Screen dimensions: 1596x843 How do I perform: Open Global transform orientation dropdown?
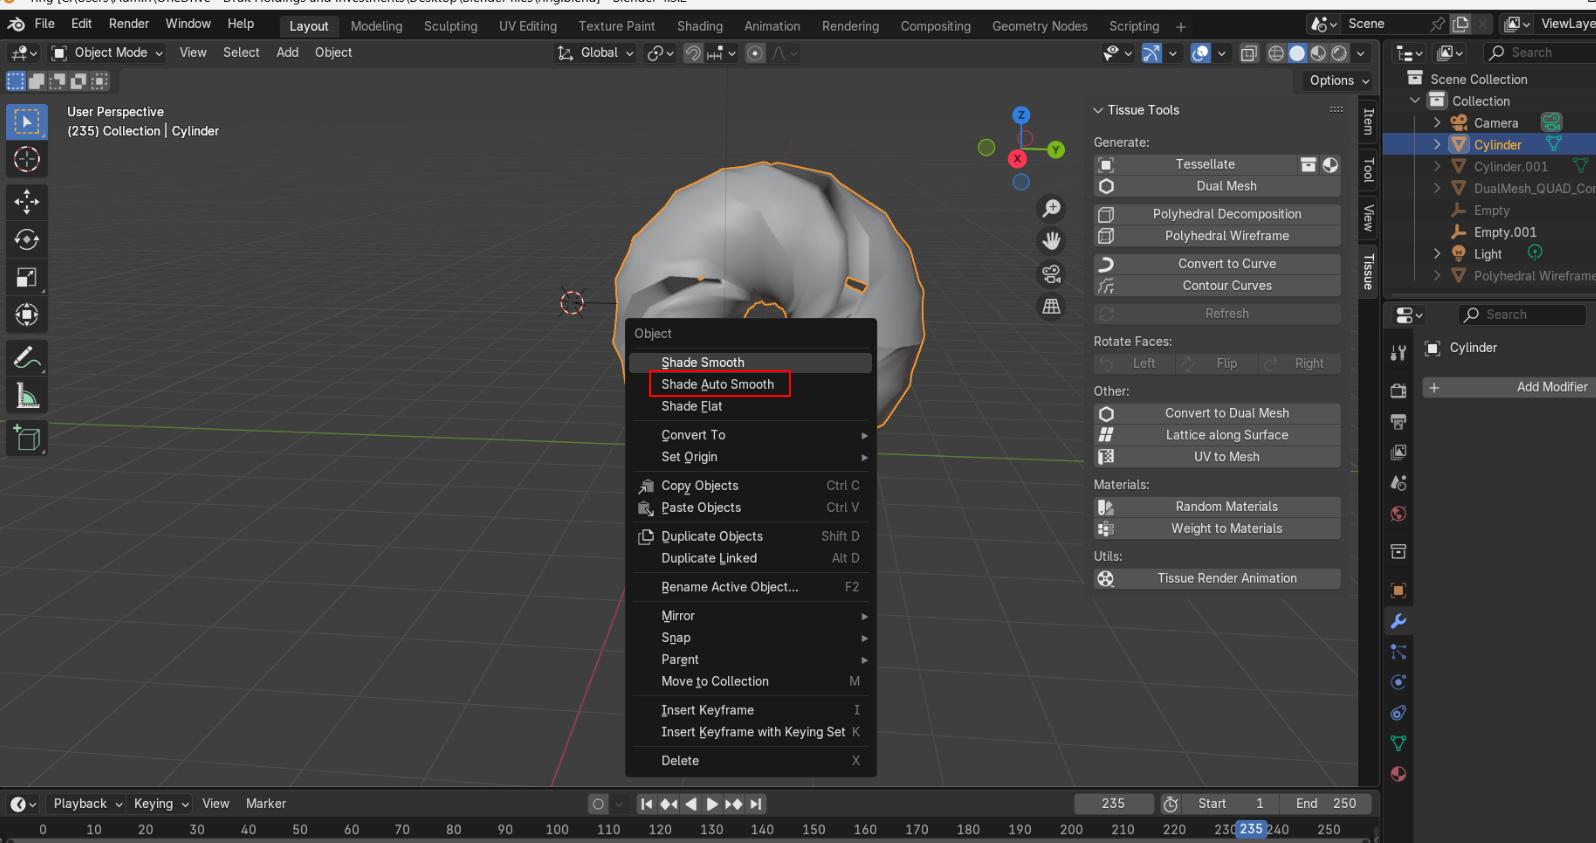[596, 53]
